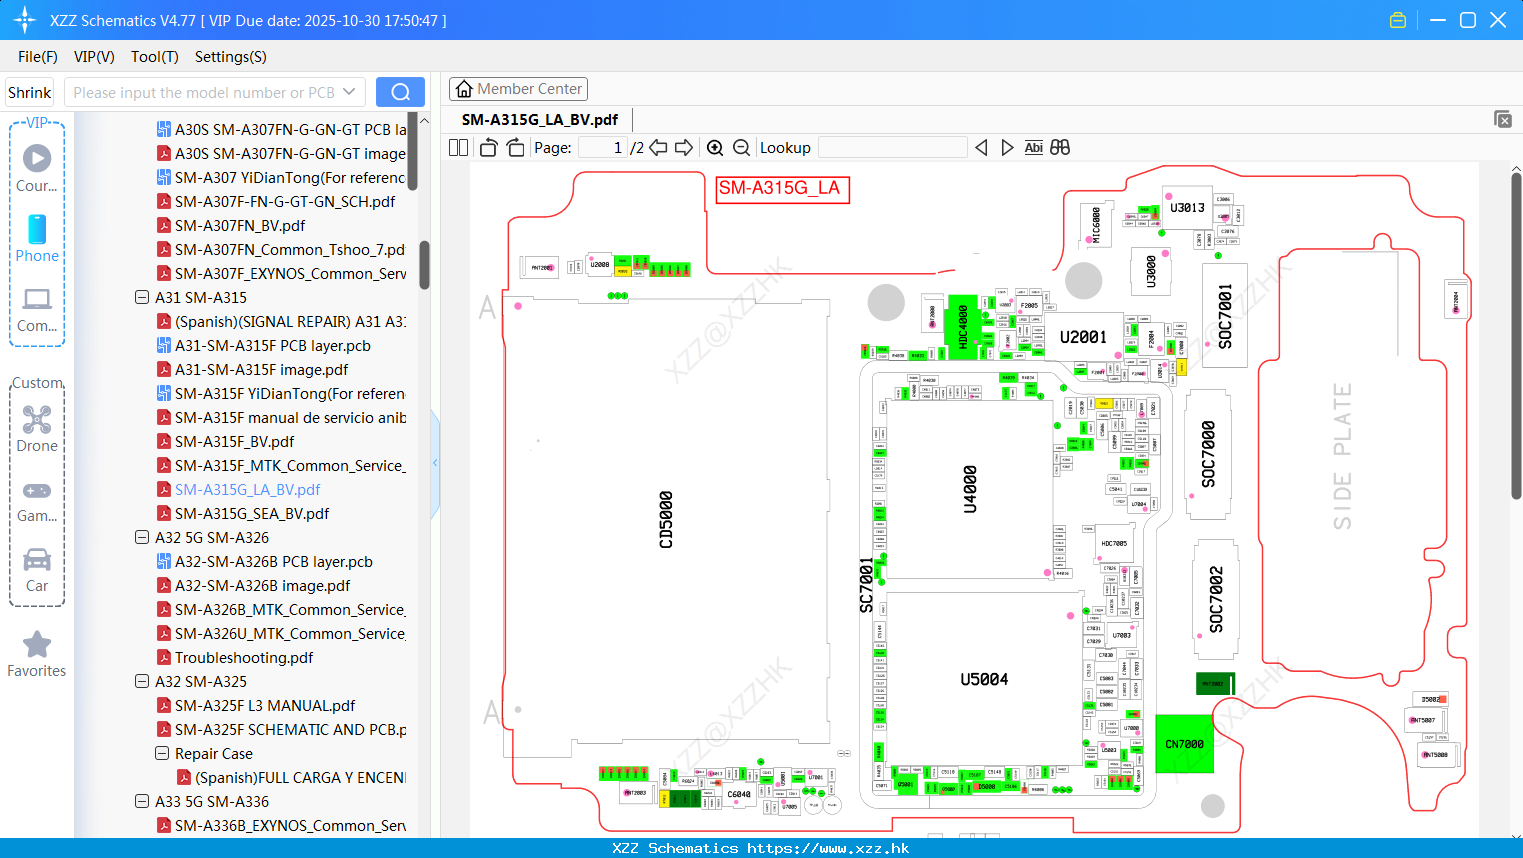
Task: Click the XZZ website link in status bar
Action: (x=828, y=848)
